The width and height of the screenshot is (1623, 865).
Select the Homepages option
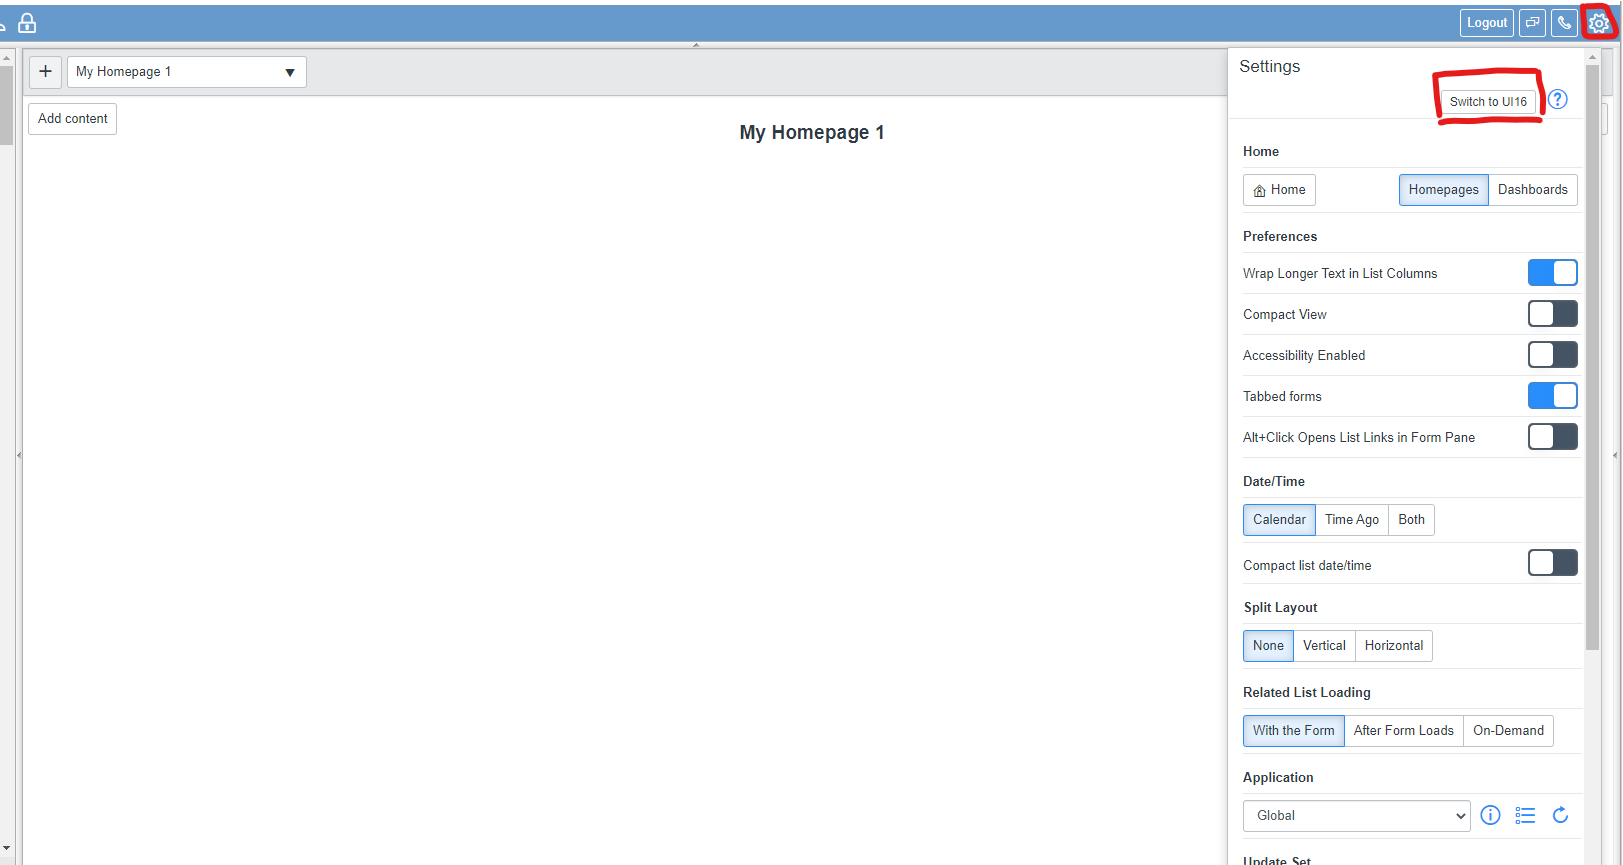(1443, 190)
